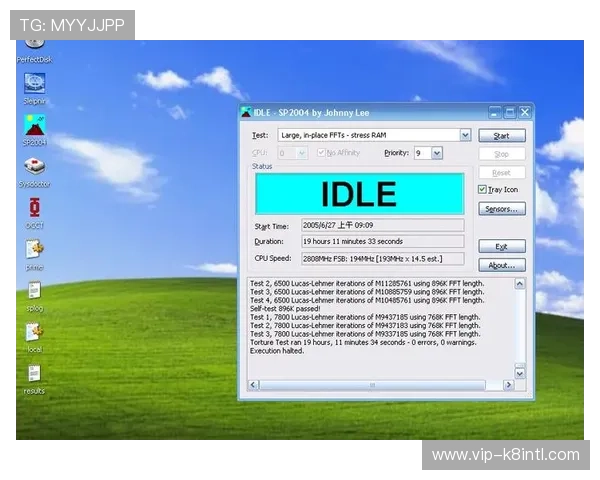Open the About dialog
The height and width of the screenshot is (480, 600).
[x=501, y=265]
